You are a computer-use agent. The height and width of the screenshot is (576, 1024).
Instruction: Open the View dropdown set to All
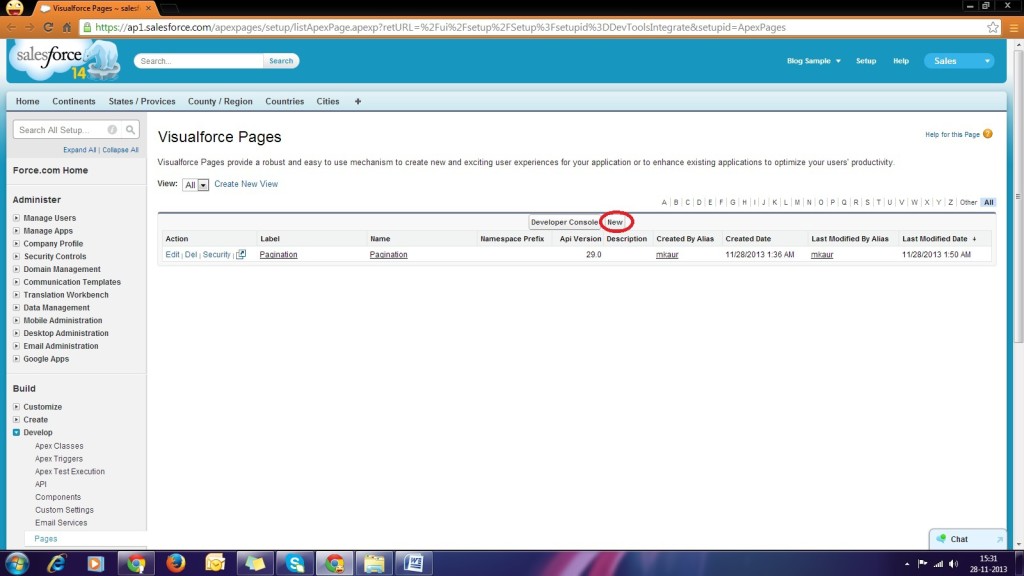(x=195, y=185)
